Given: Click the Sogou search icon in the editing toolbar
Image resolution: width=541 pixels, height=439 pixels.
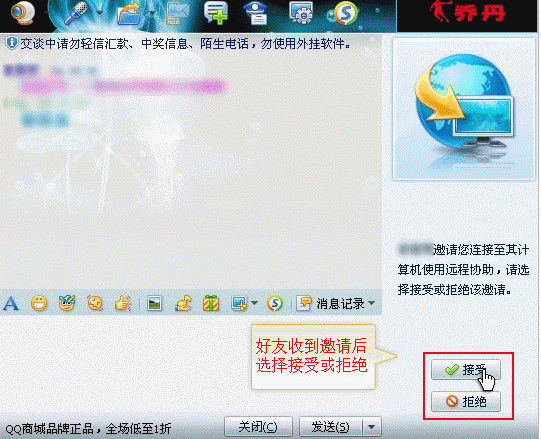Looking at the screenshot, I should (275, 303).
